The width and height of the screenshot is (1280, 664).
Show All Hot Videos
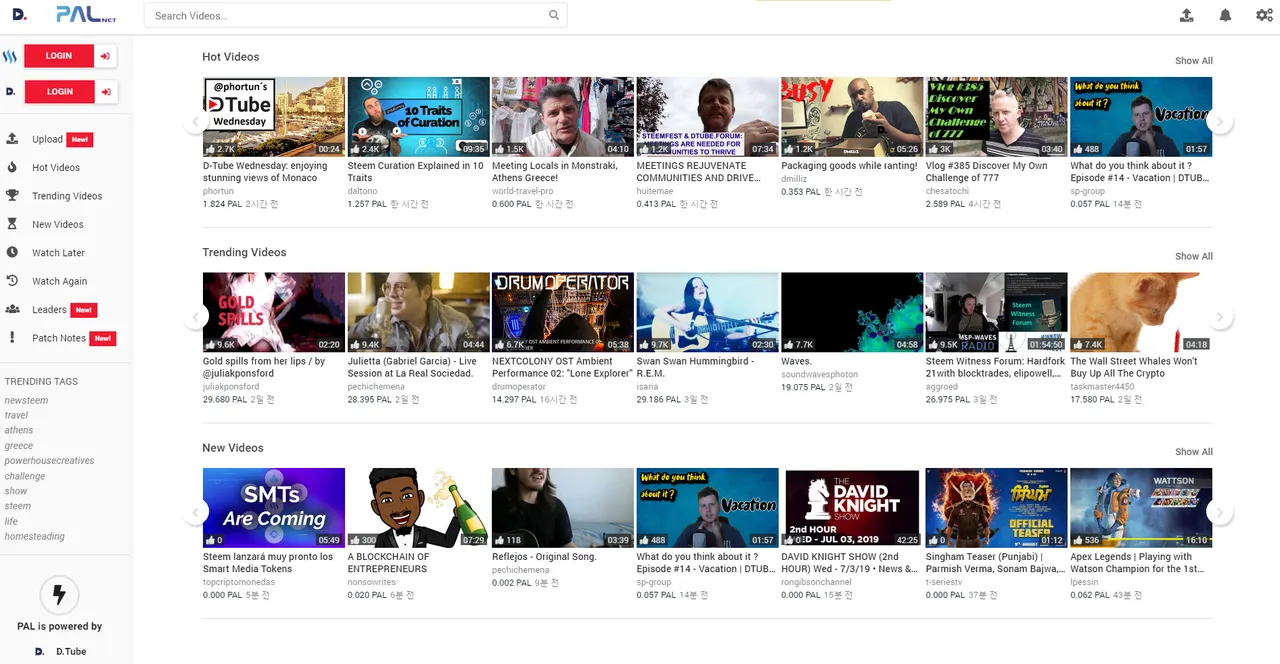click(1193, 61)
